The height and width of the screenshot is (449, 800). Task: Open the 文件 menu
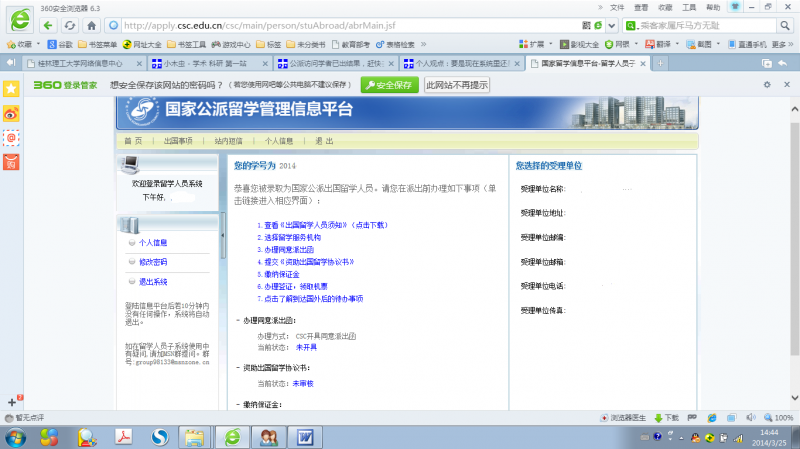click(617, 8)
